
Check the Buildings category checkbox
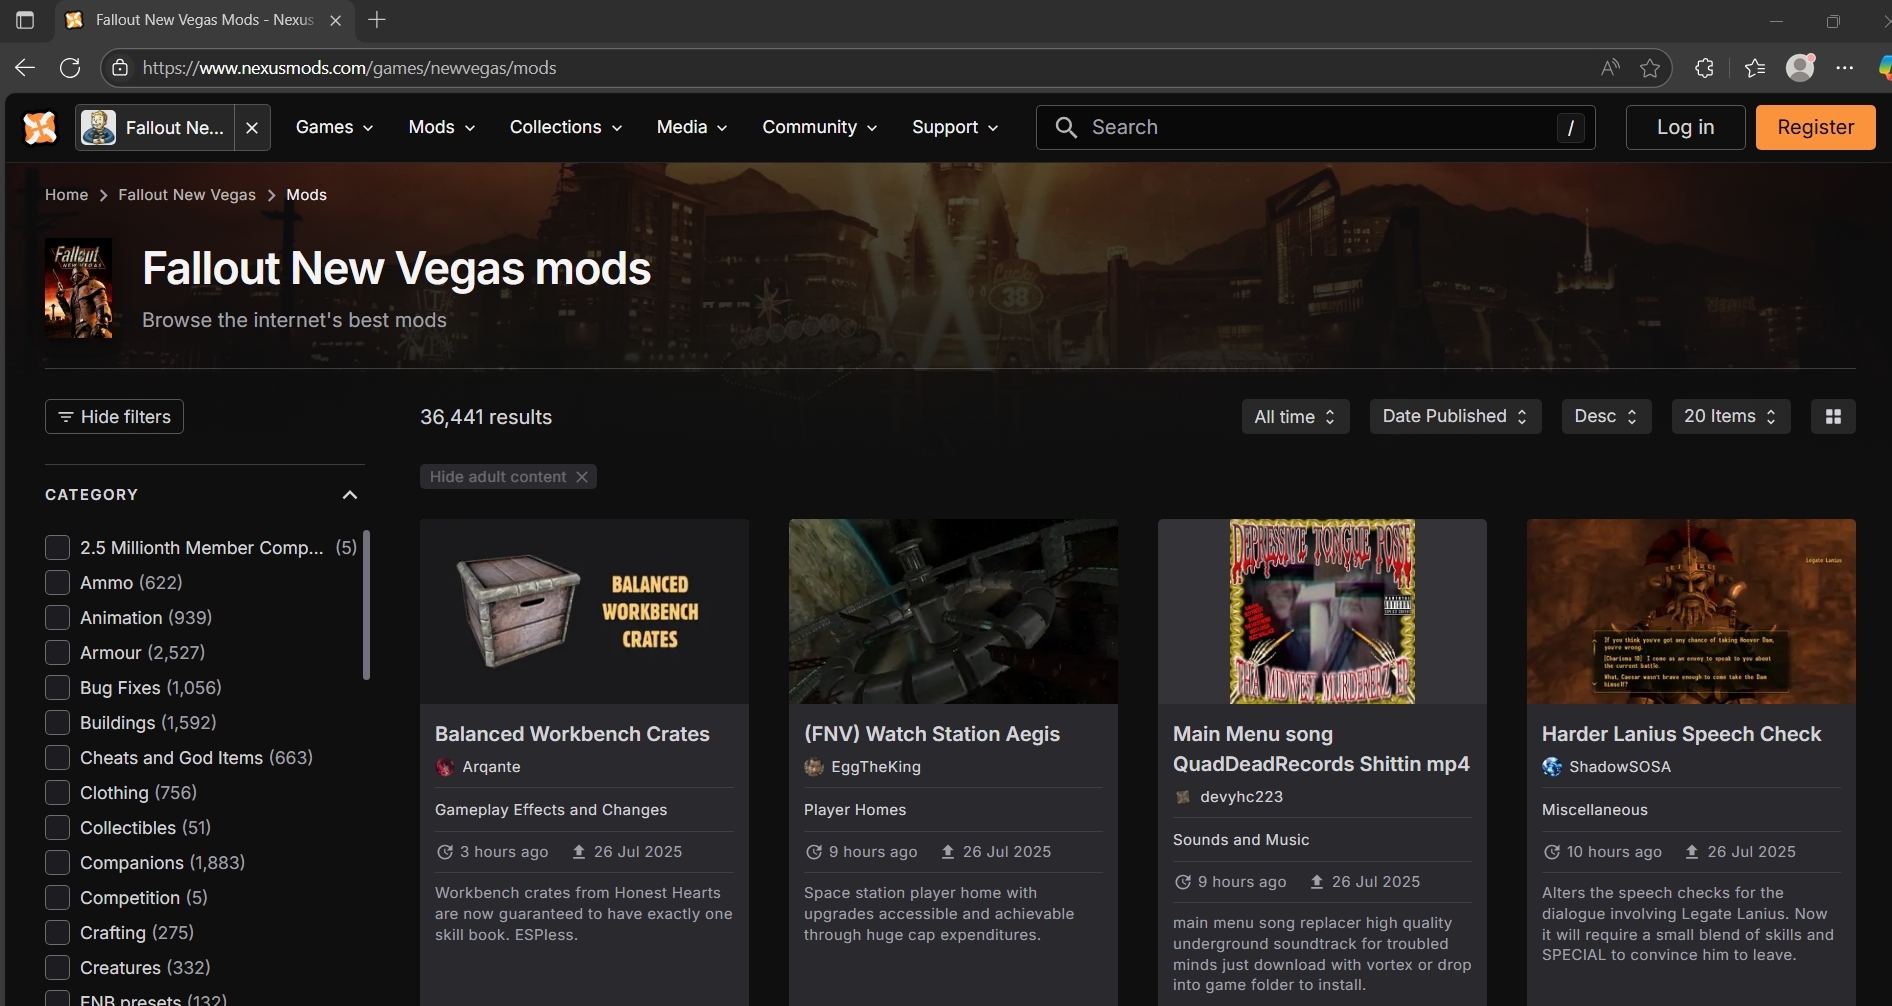57,723
